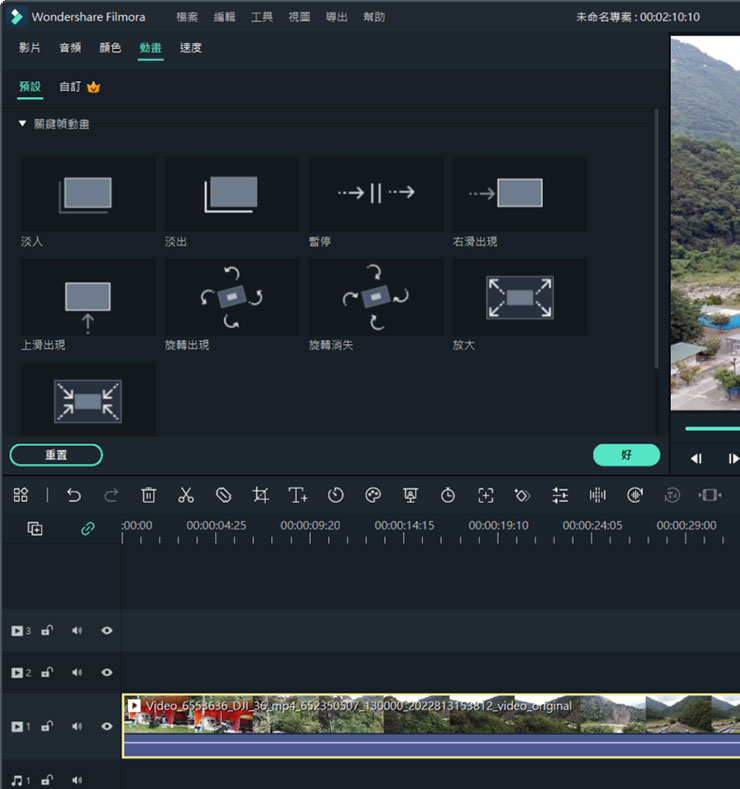Select the 旋轉出現 animation preset thumbnail

tap(231, 298)
